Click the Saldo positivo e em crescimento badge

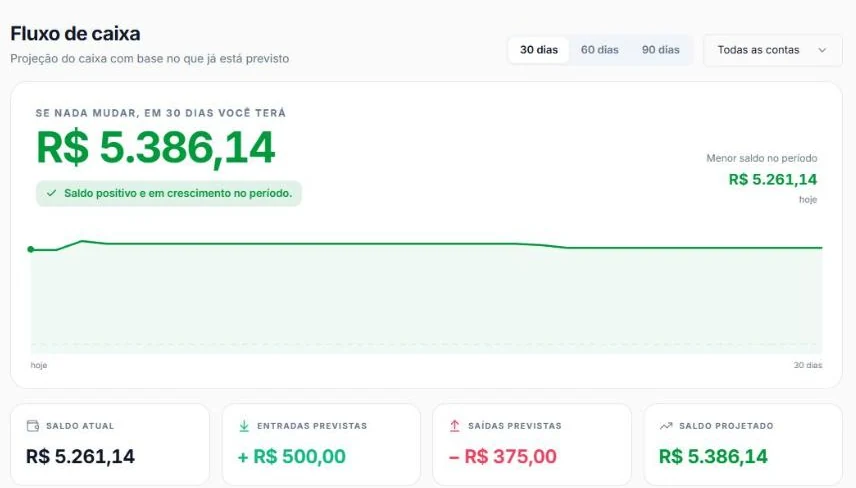pyautogui.click(x=169, y=193)
